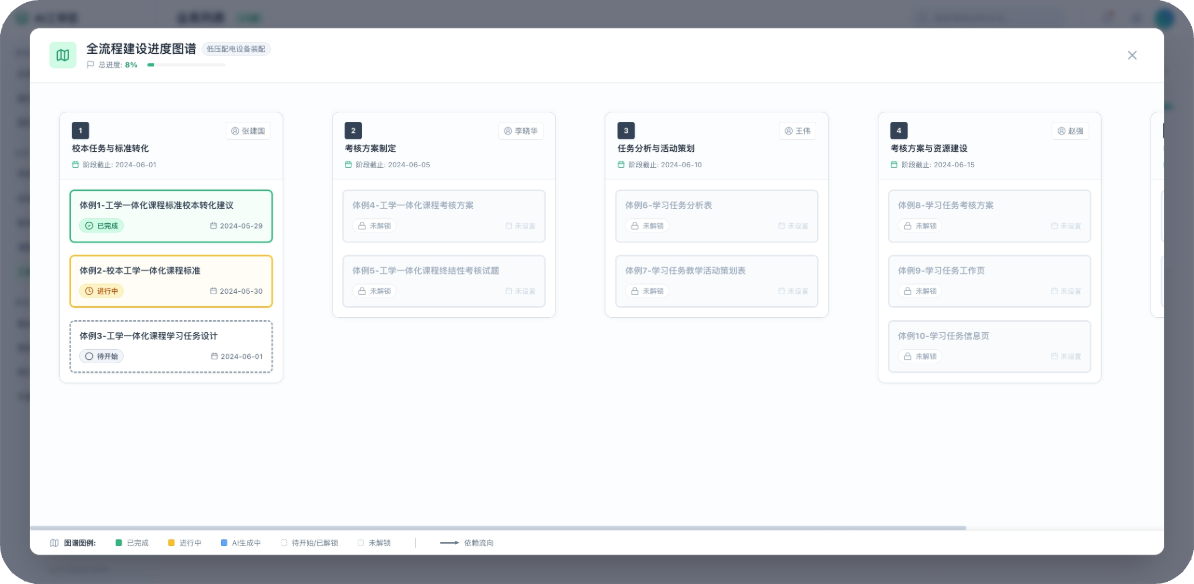Click the overall progress bar at 8%
The height and width of the screenshot is (584, 1194).
tap(186, 65)
